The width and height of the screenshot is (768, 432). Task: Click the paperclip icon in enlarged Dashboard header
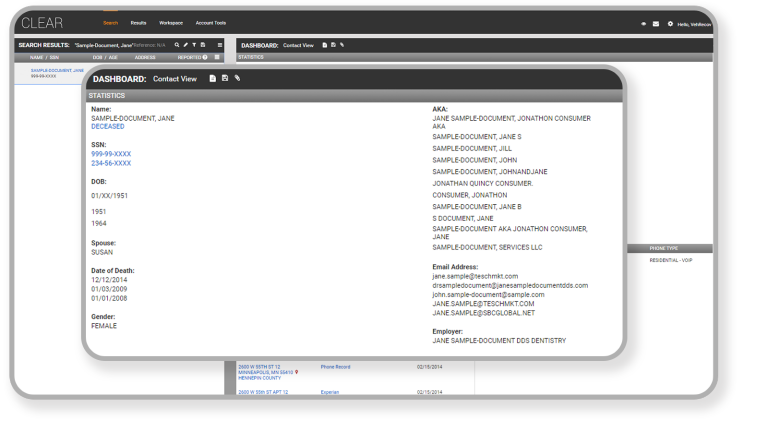click(238, 79)
